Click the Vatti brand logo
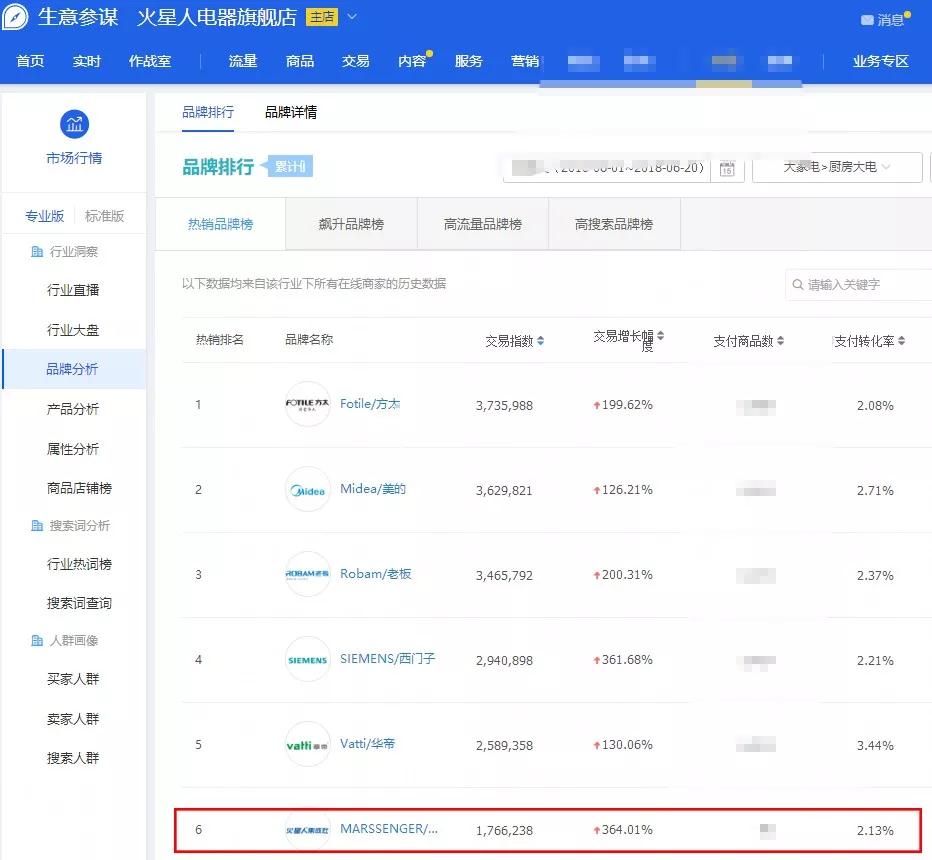This screenshot has width=932, height=860. point(307,744)
